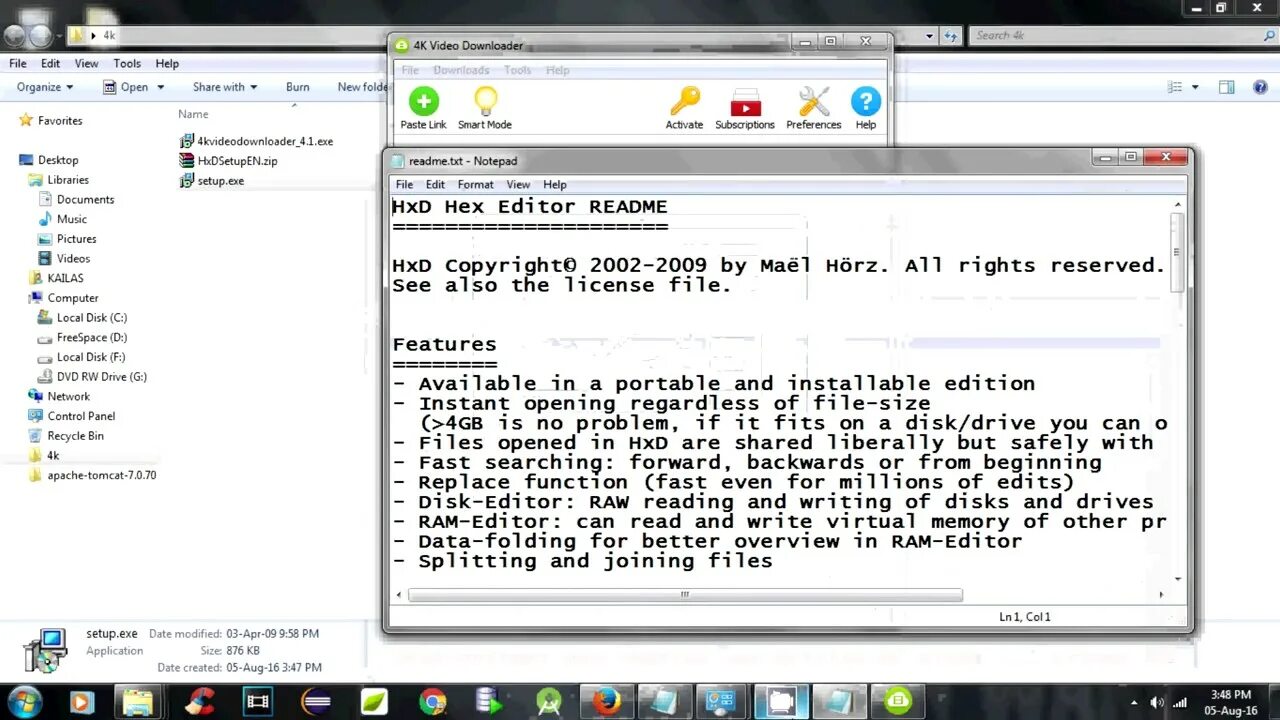The height and width of the screenshot is (720, 1280).
Task: Open the Explorer address bar history dropdown
Action: tap(929, 35)
